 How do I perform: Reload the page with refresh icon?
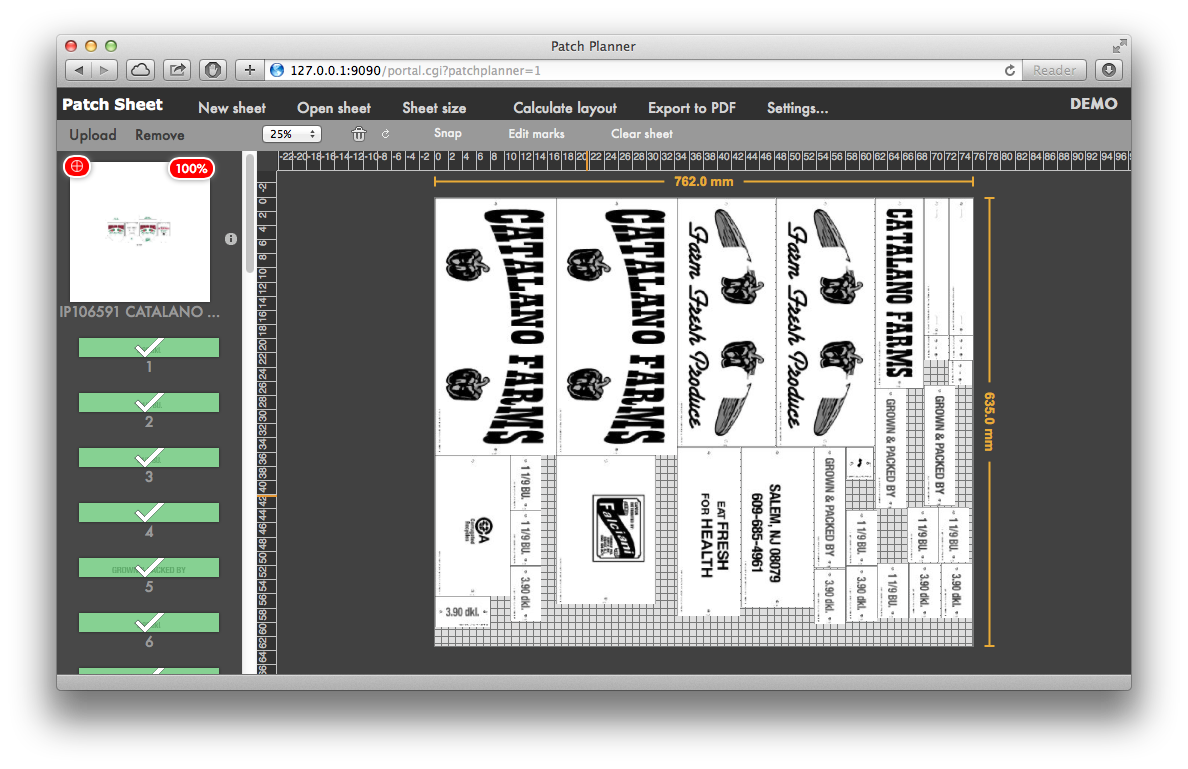point(1010,70)
